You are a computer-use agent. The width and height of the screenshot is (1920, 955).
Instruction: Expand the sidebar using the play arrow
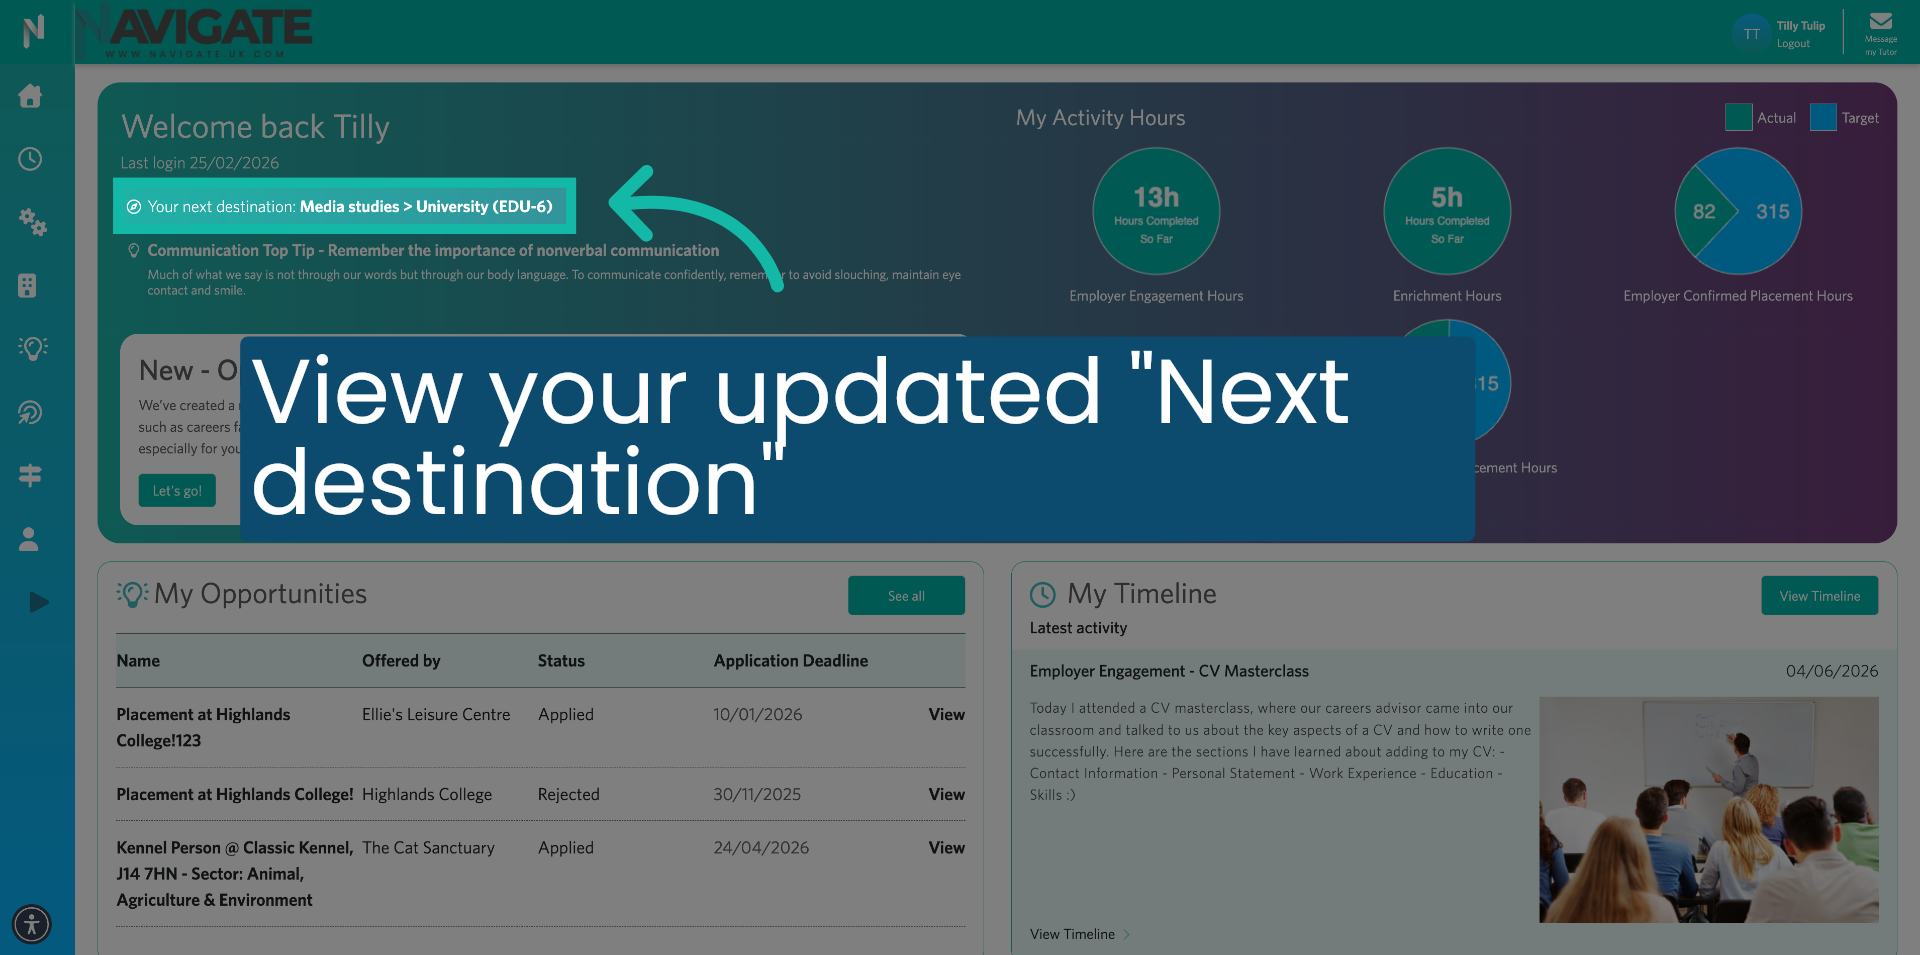39,602
